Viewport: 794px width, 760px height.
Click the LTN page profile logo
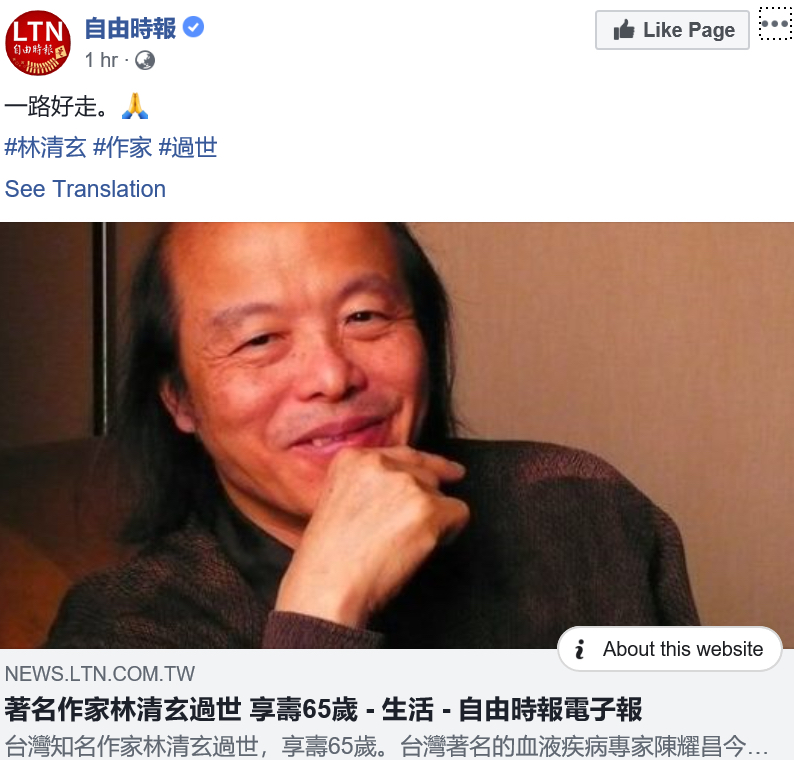[x=37, y=43]
